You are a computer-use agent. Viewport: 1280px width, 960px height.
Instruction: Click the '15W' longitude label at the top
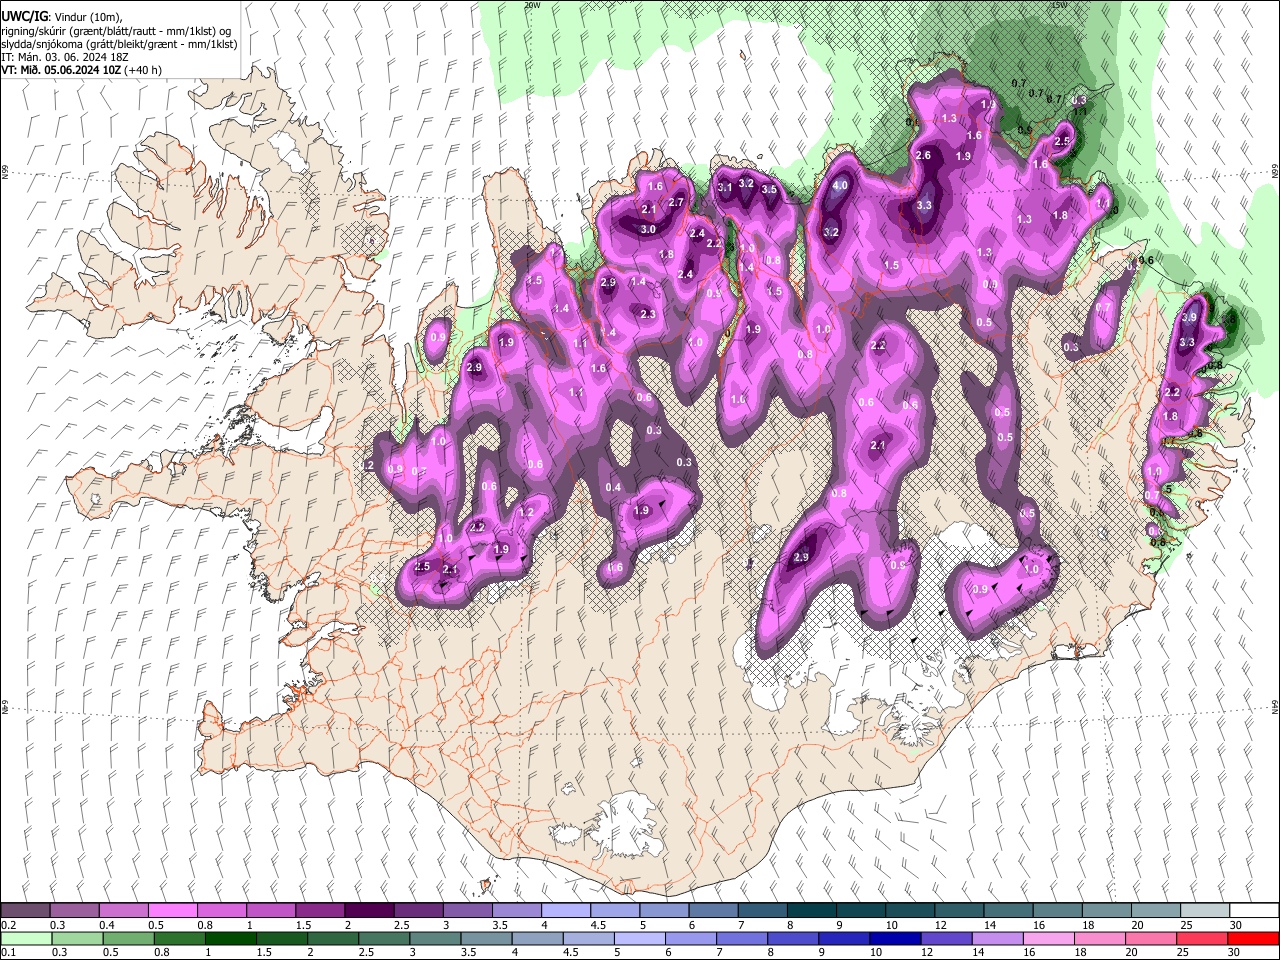point(1058,5)
